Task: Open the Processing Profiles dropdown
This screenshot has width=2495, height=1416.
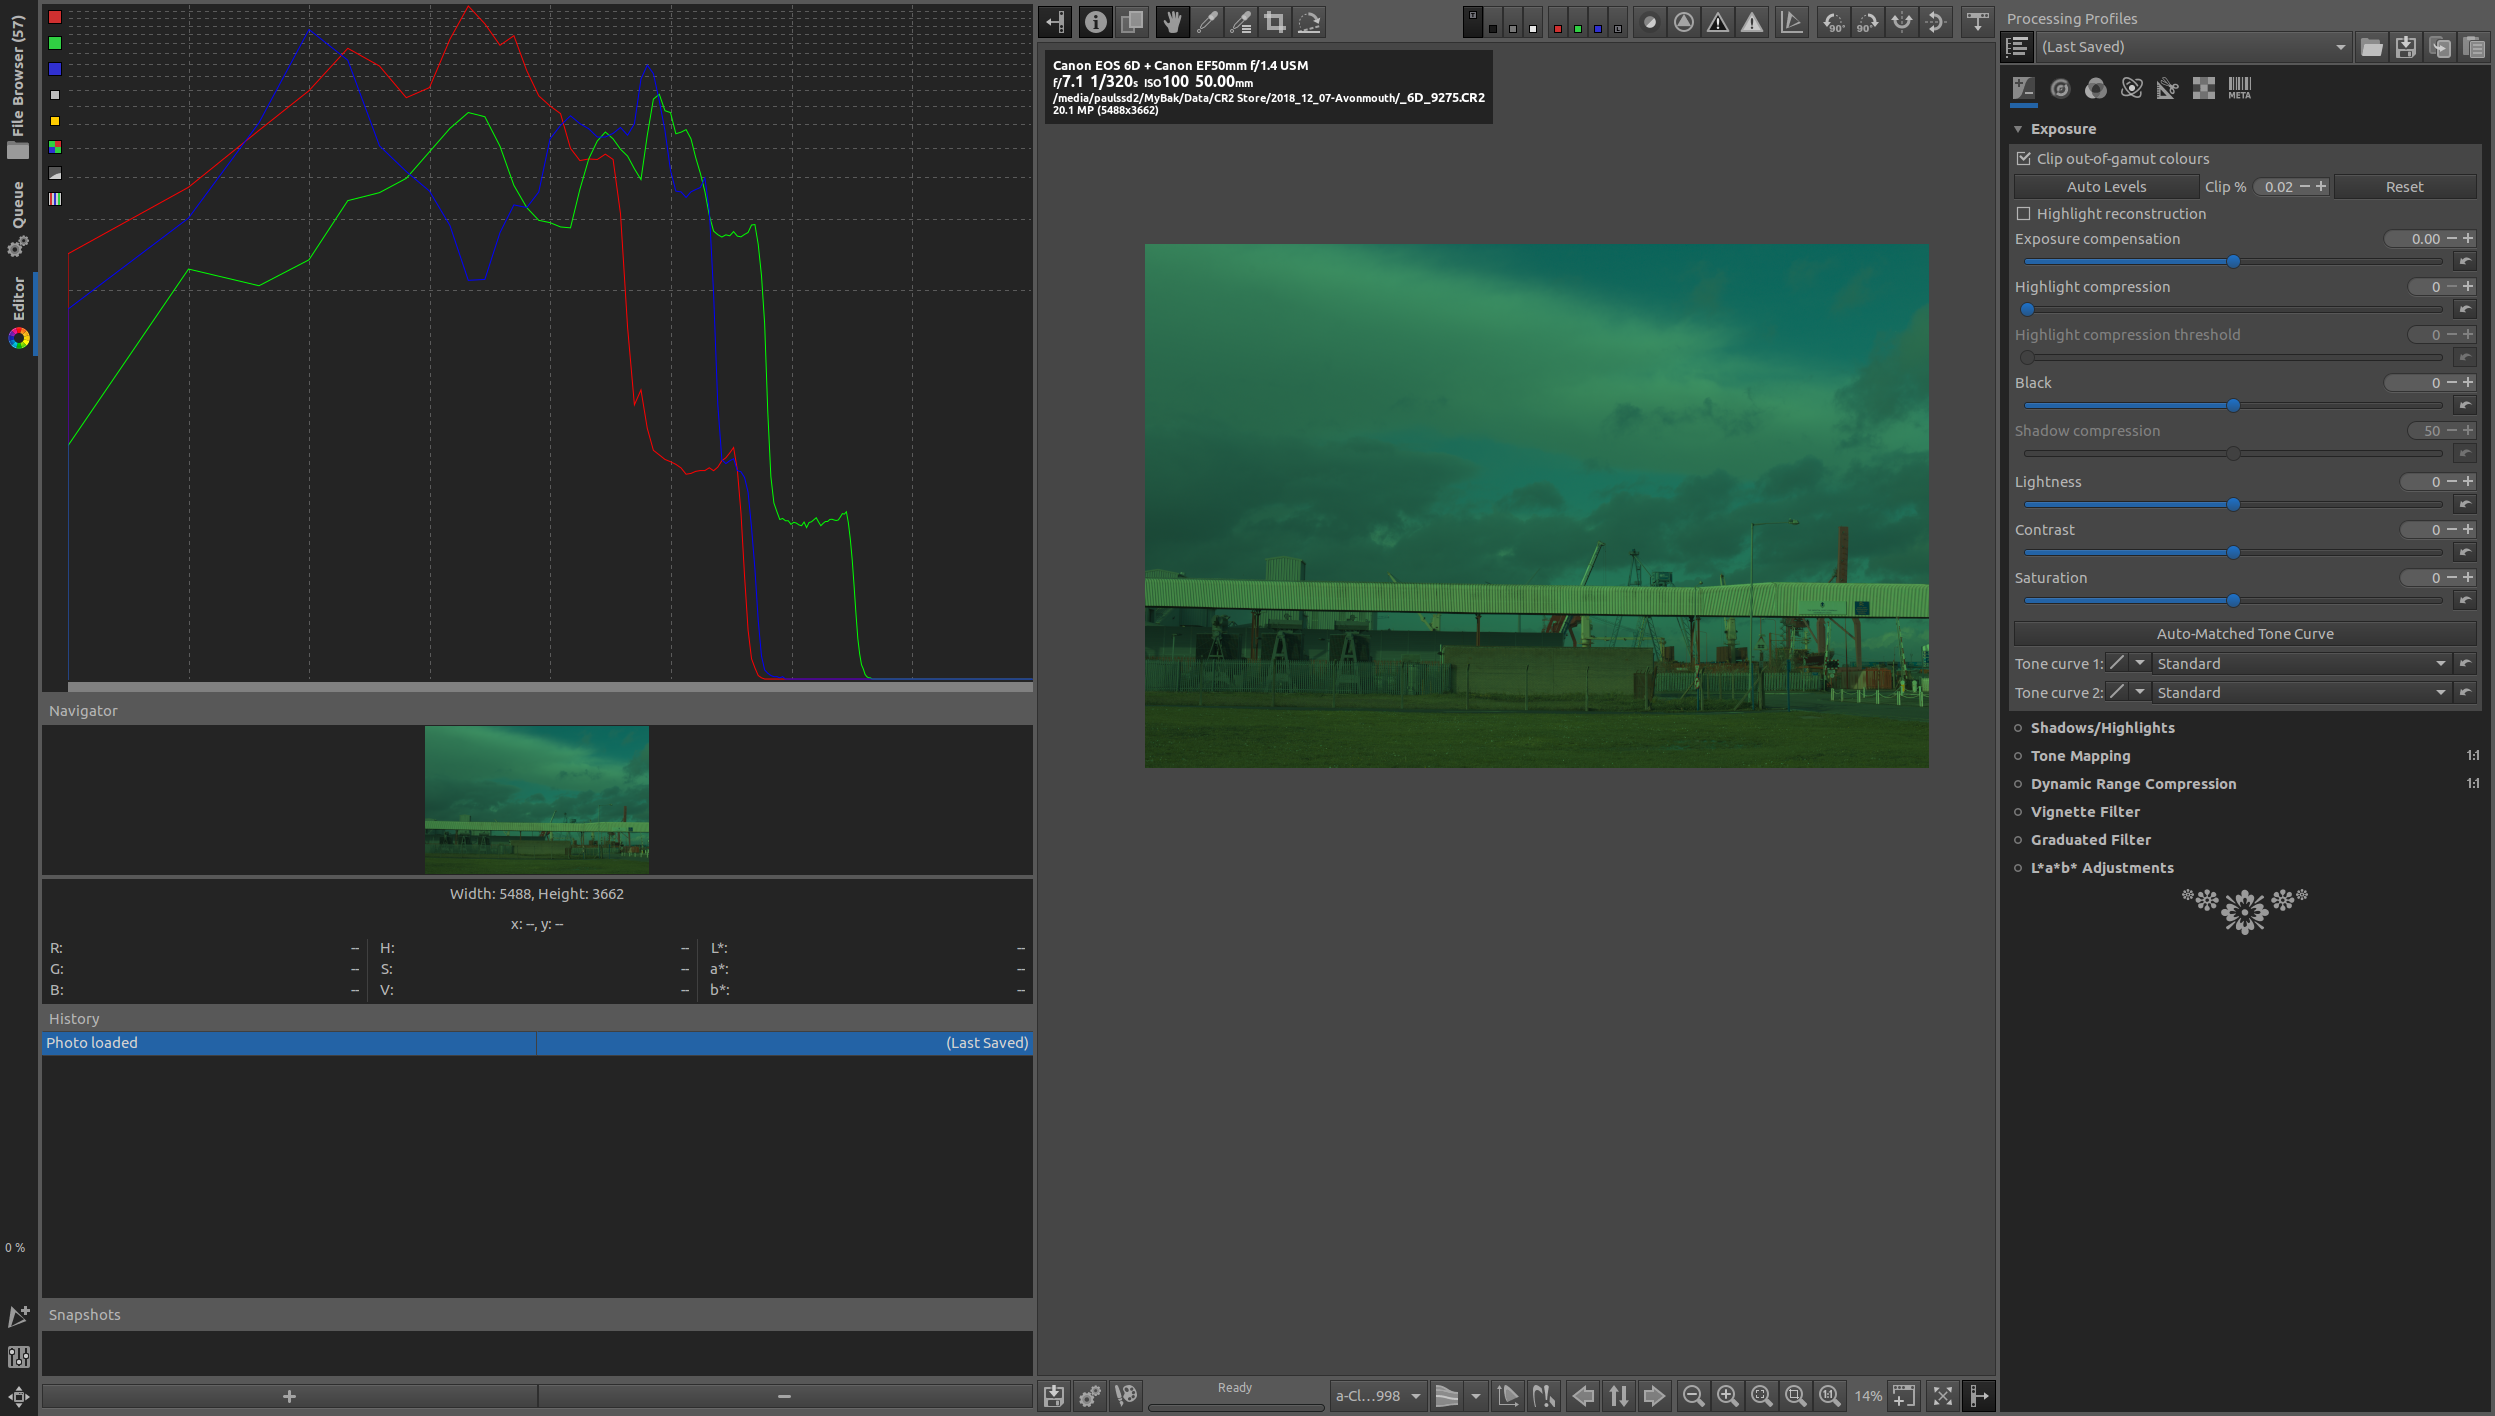Action: (x=2194, y=47)
